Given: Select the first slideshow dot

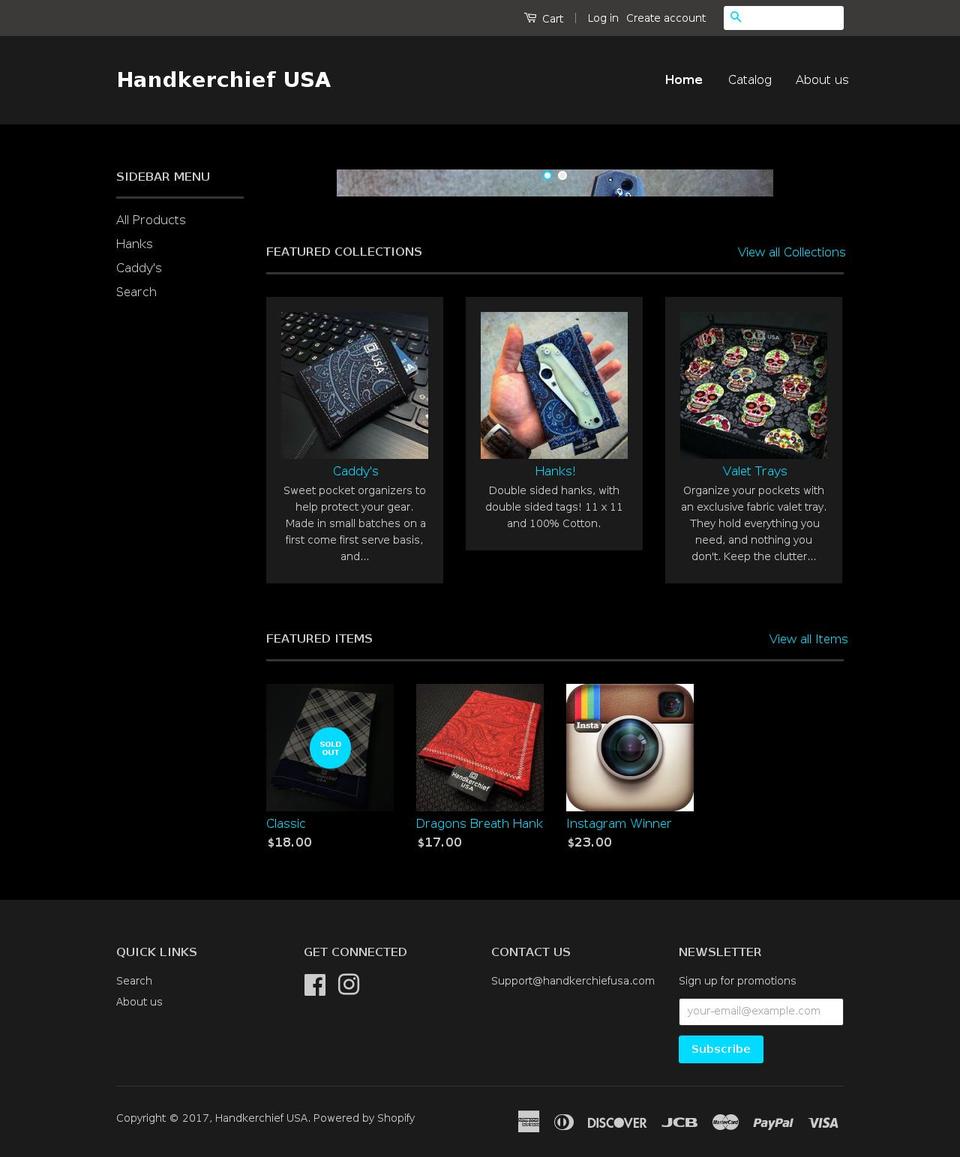Looking at the screenshot, I should (547, 176).
